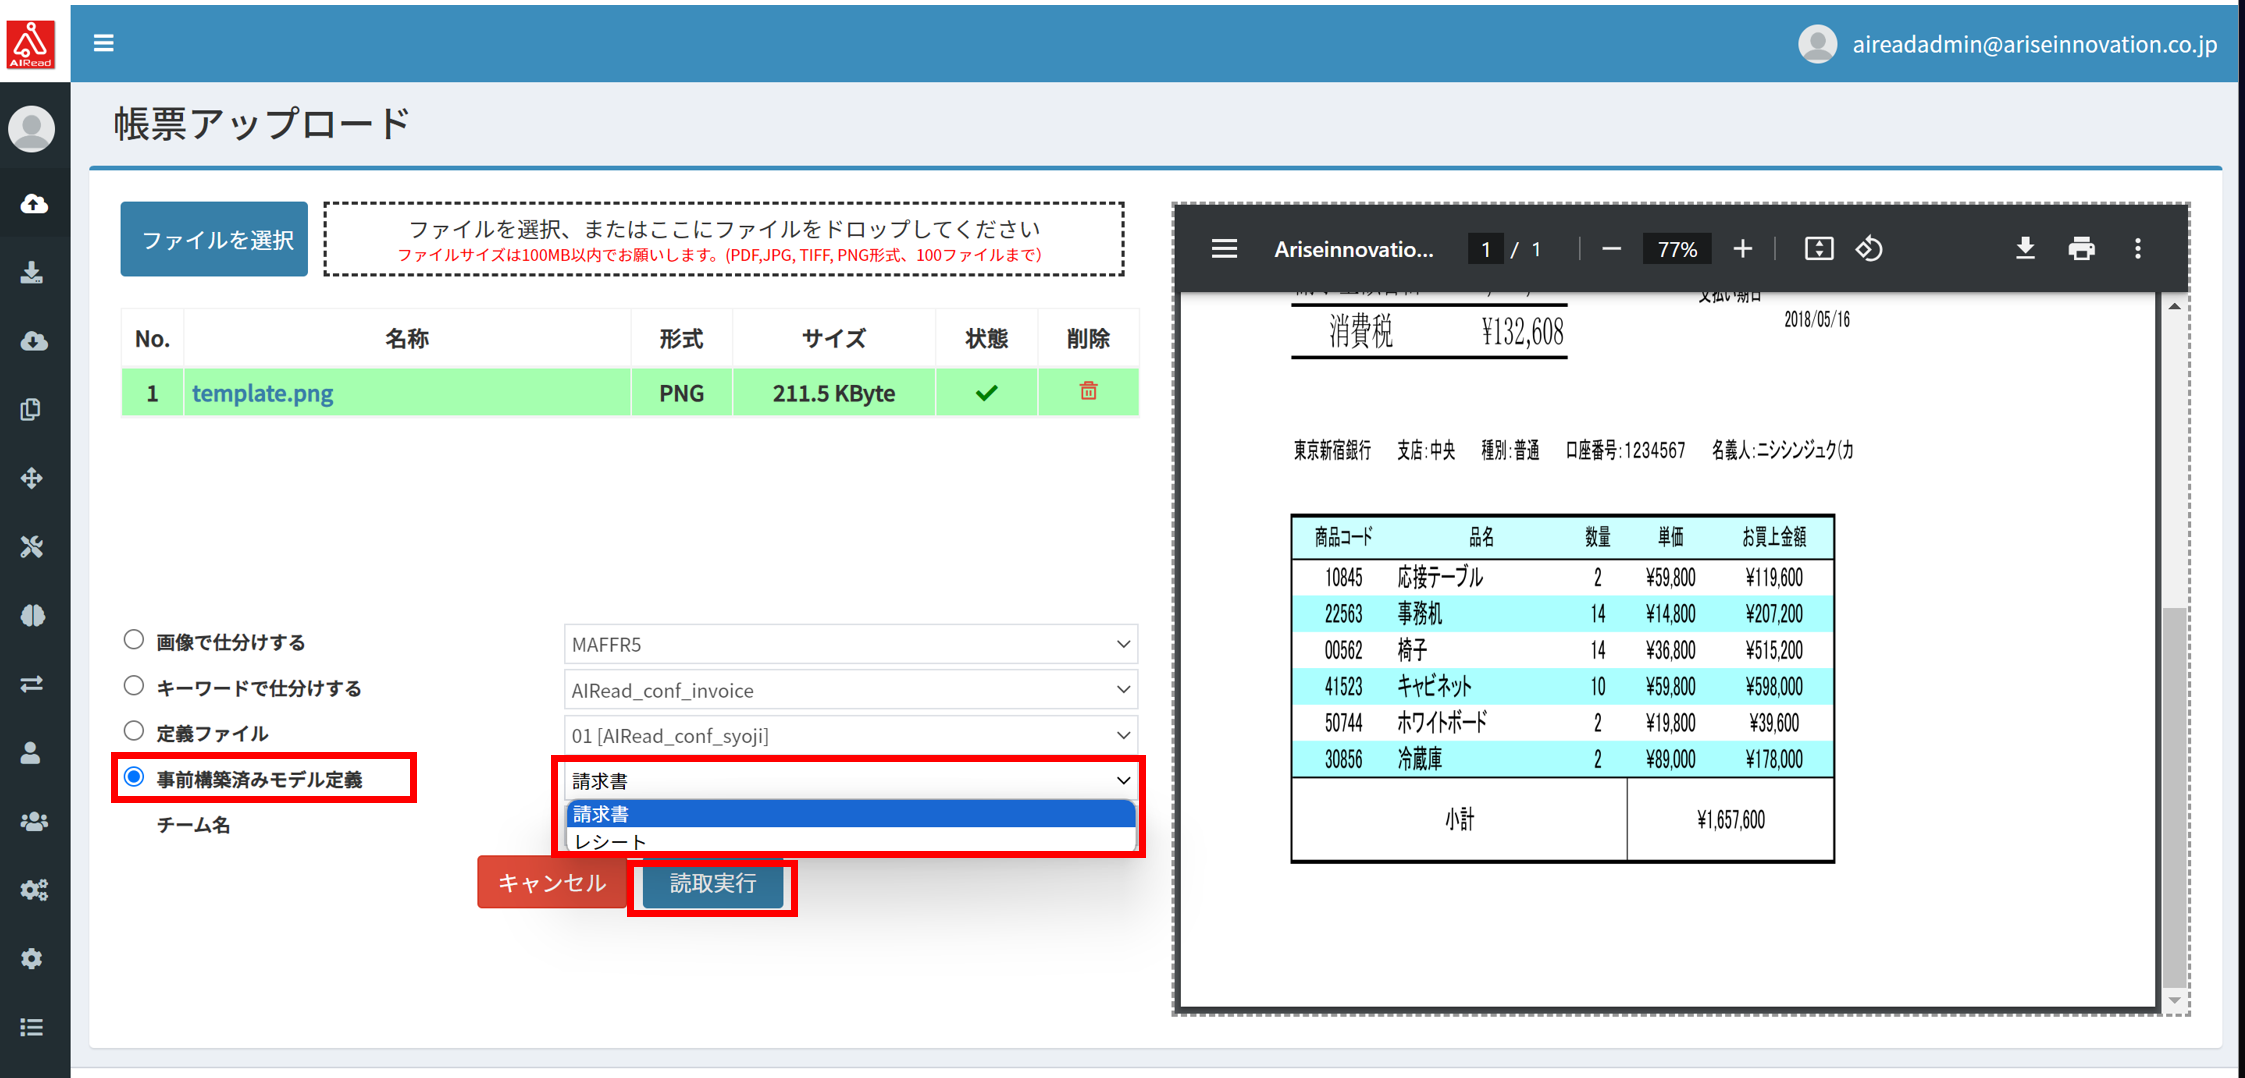Open more options in the PDF viewer
Viewport: 2245px width, 1078px height.
pos(2138,248)
